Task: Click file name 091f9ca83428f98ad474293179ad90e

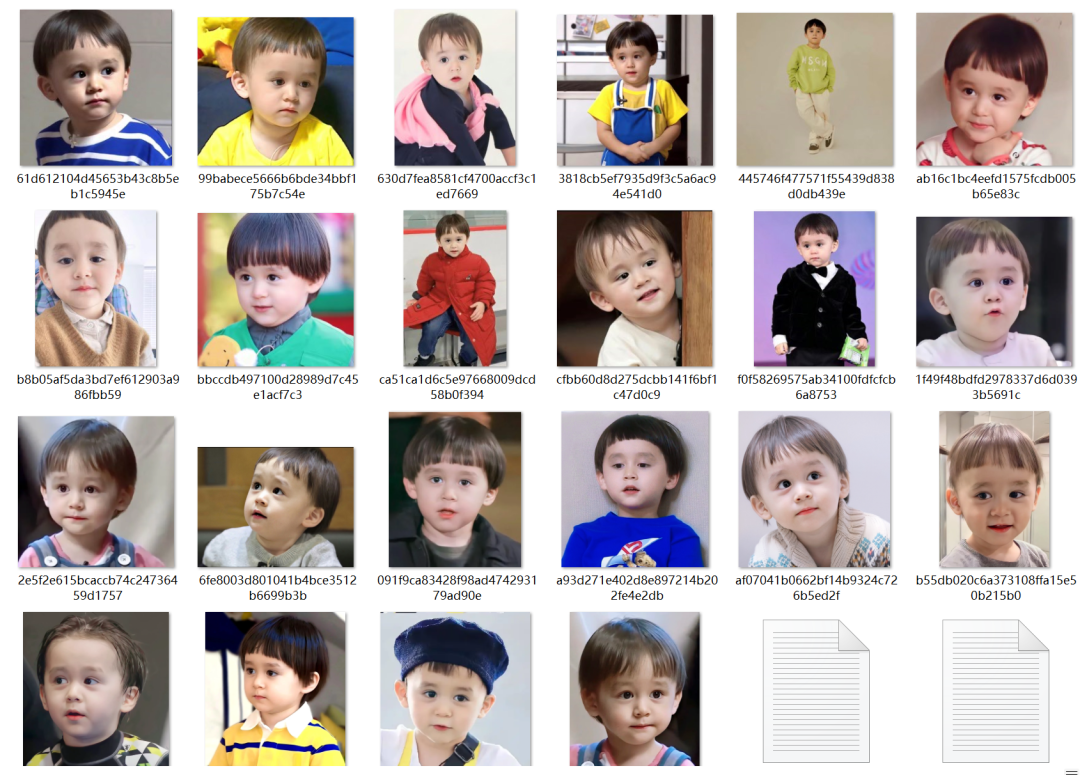Action: (x=457, y=588)
